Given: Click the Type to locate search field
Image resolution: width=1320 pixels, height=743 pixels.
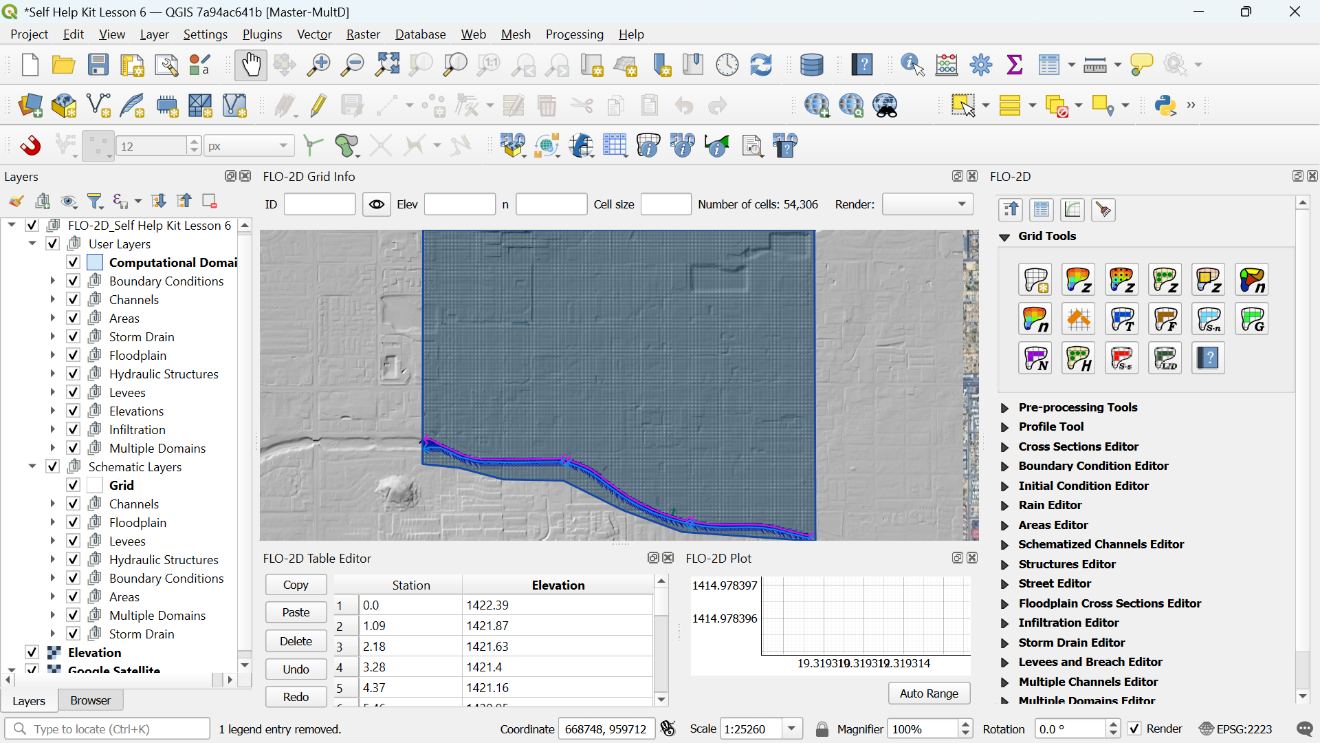Looking at the screenshot, I should (x=108, y=729).
